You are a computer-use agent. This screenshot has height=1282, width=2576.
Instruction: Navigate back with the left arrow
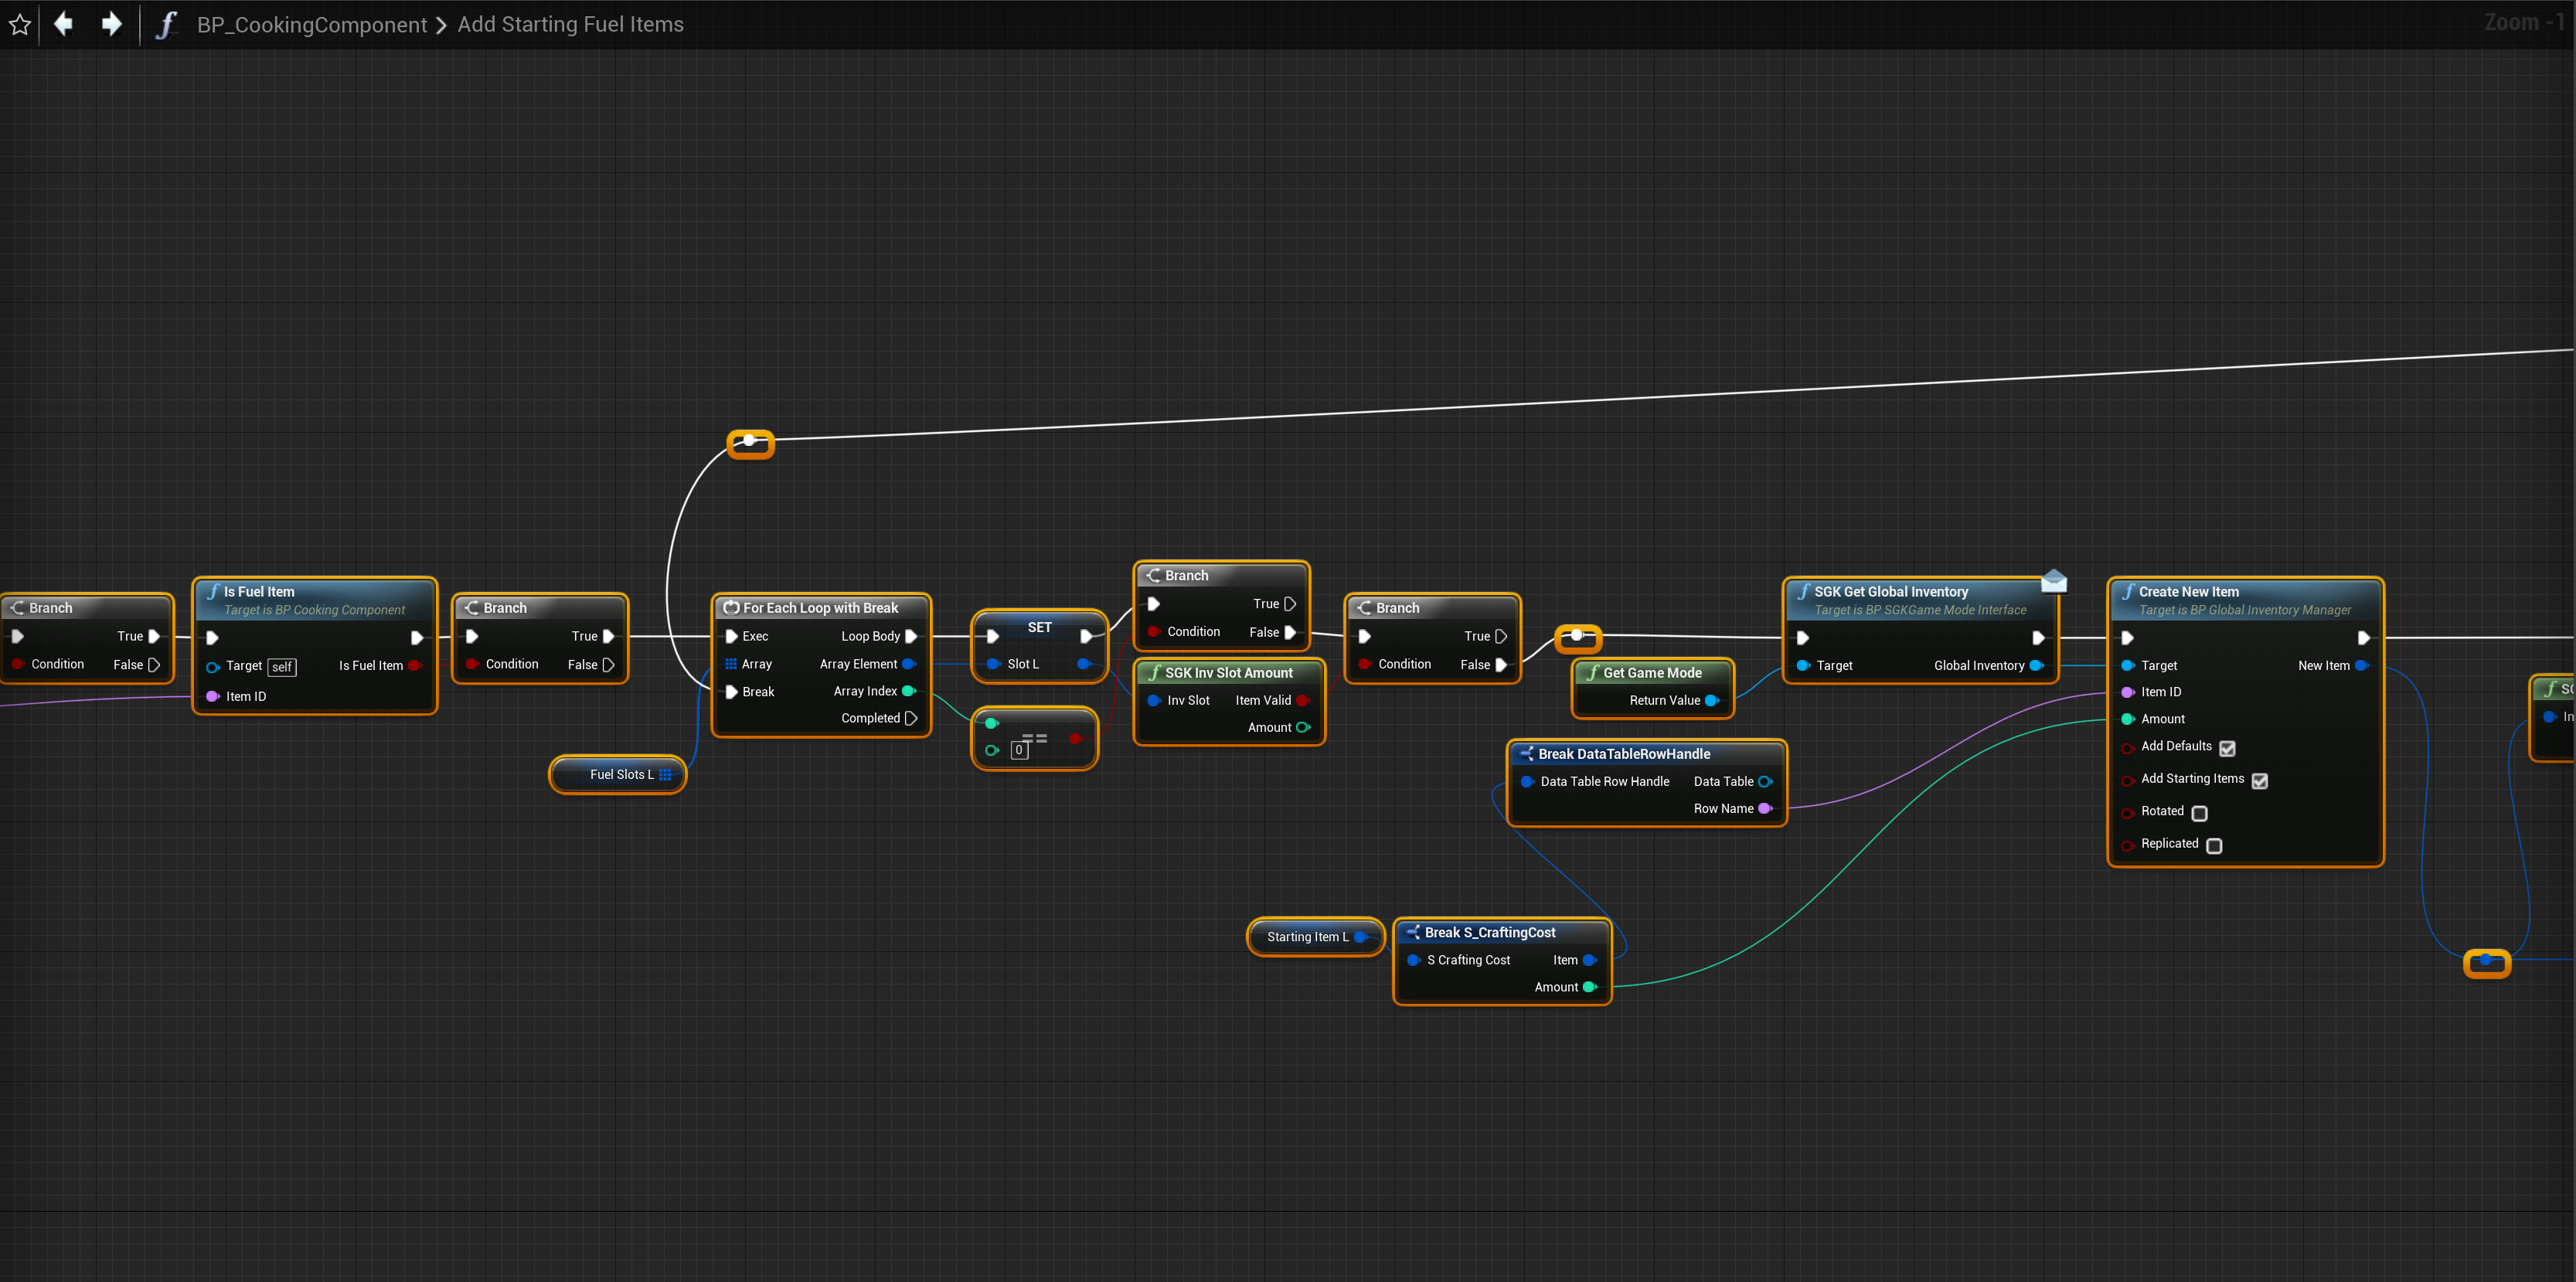63,24
